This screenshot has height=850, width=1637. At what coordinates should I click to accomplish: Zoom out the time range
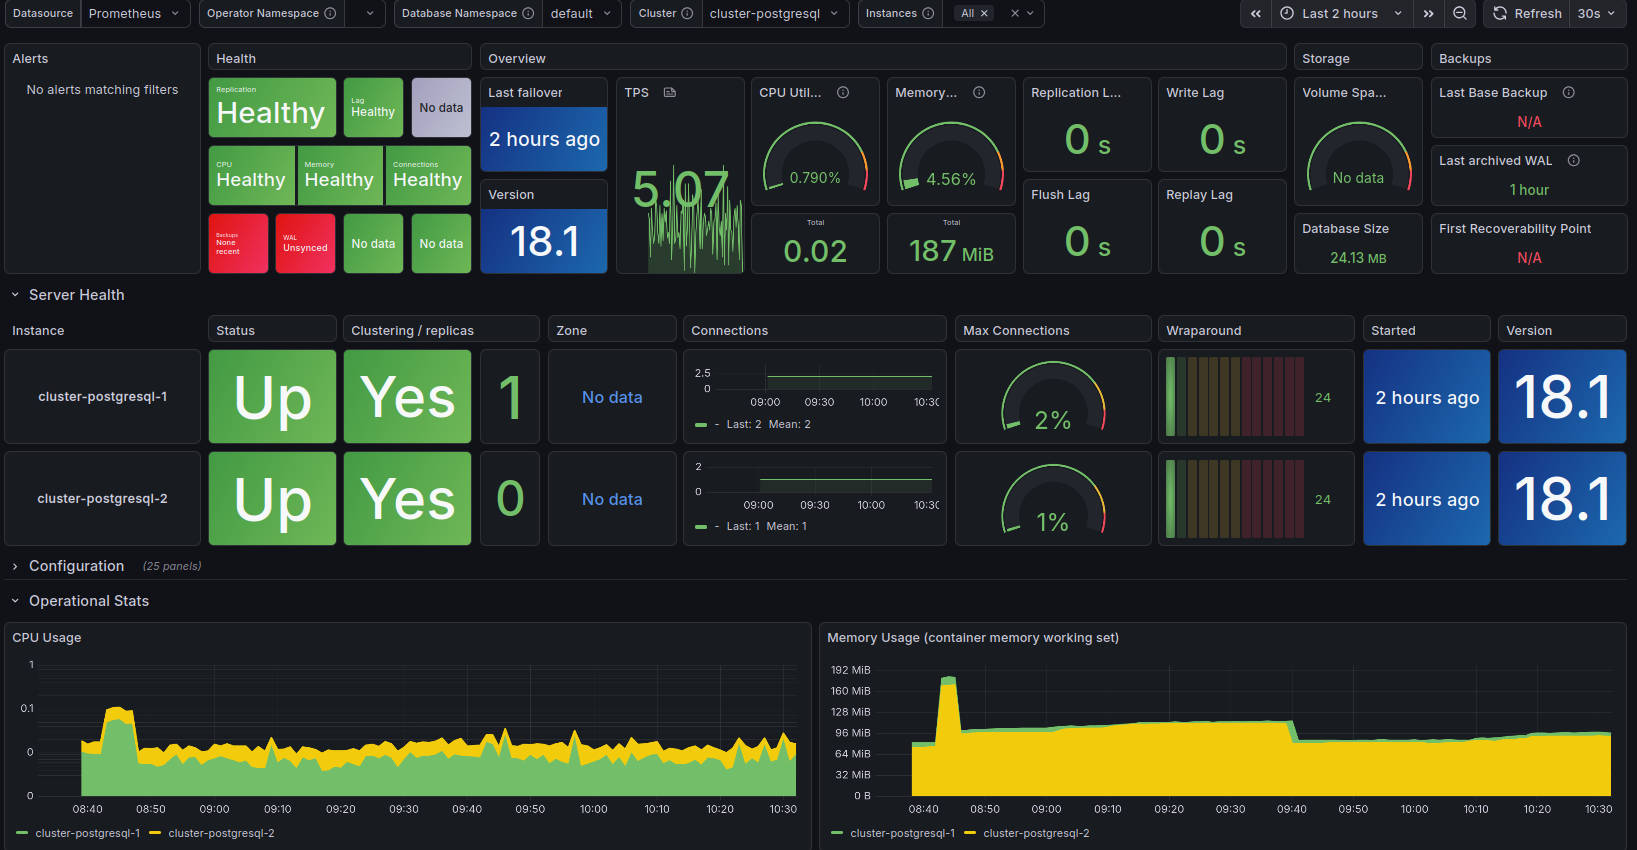point(1460,13)
